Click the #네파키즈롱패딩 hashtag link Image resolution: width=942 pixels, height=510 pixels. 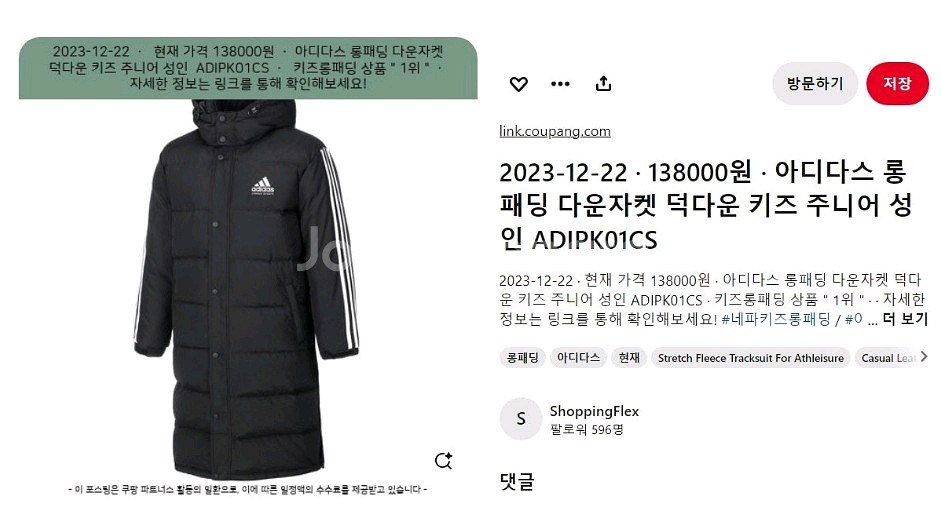pos(776,319)
